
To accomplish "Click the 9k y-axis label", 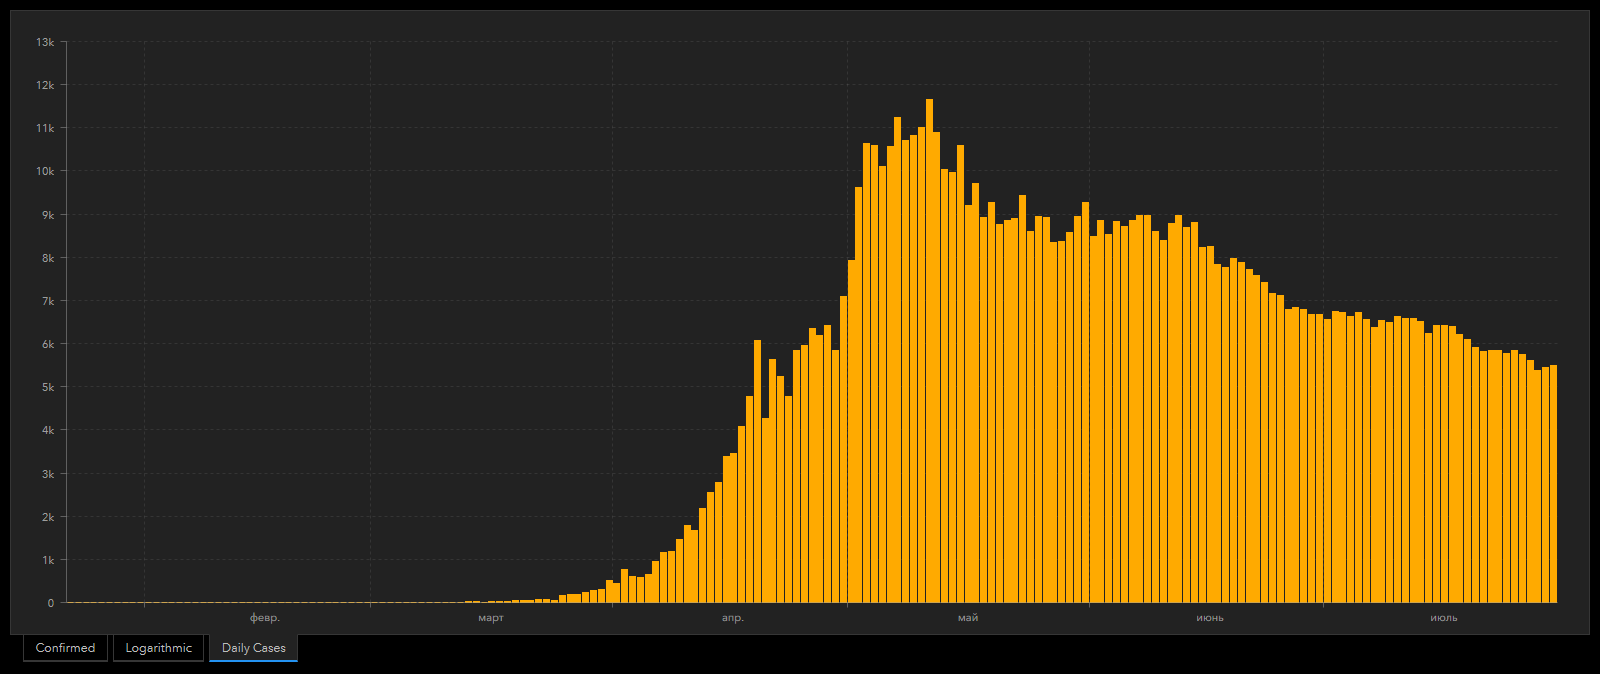I will pyautogui.click(x=48, y=215).
